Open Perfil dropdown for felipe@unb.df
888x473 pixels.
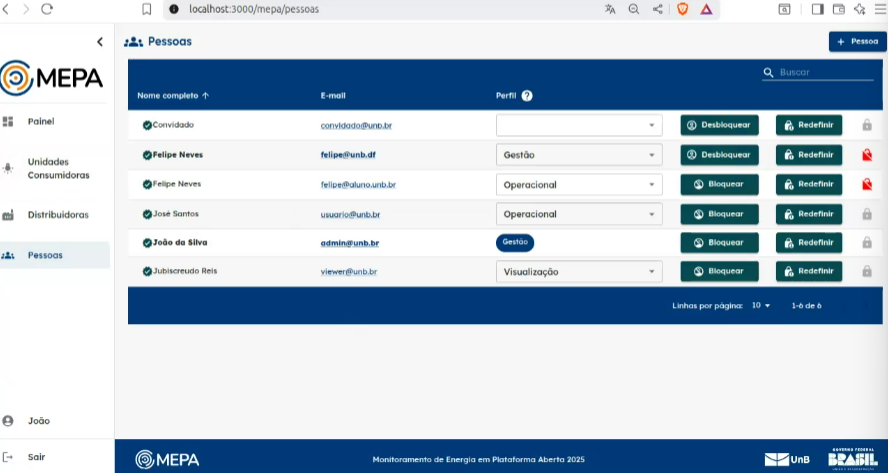579,155
